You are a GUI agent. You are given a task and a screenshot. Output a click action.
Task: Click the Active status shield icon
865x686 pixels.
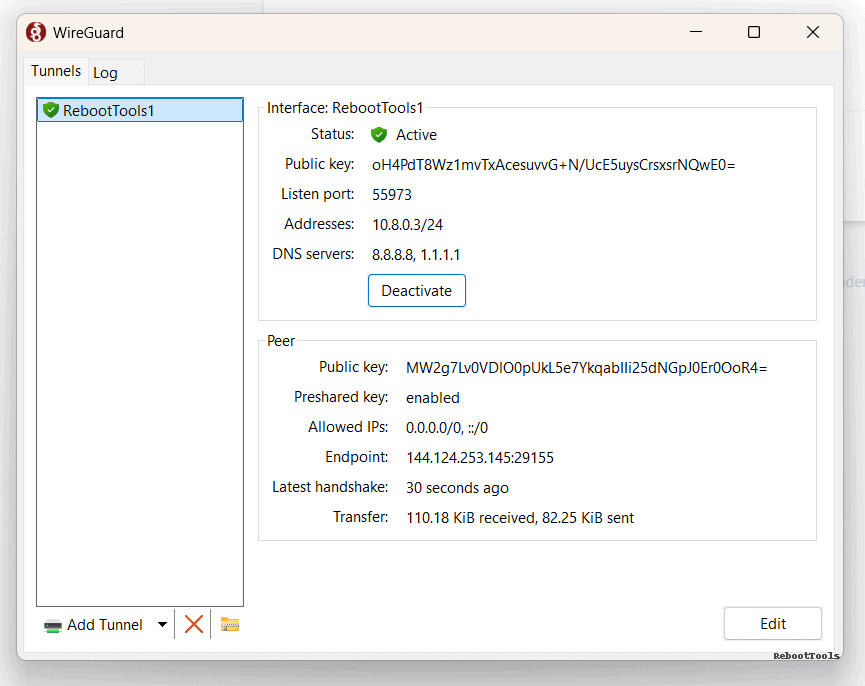coord(379,134)
